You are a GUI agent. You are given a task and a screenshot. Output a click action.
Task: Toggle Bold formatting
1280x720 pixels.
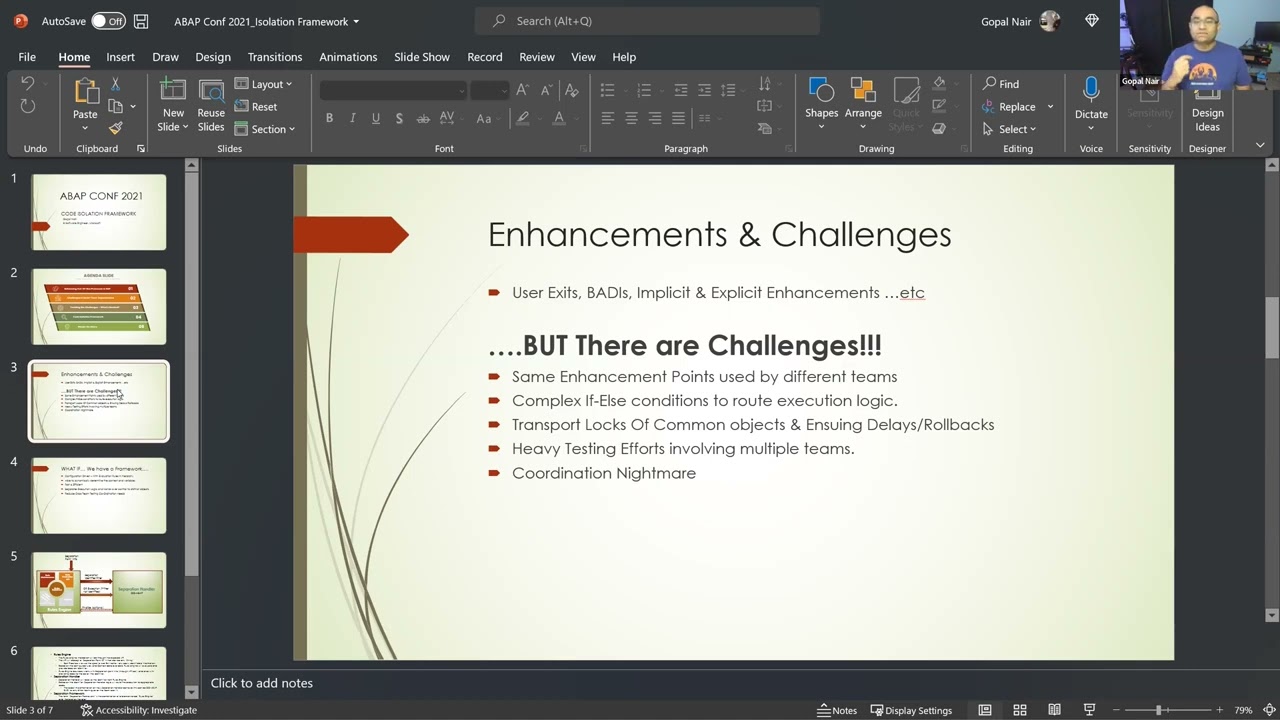click(329, 118)
